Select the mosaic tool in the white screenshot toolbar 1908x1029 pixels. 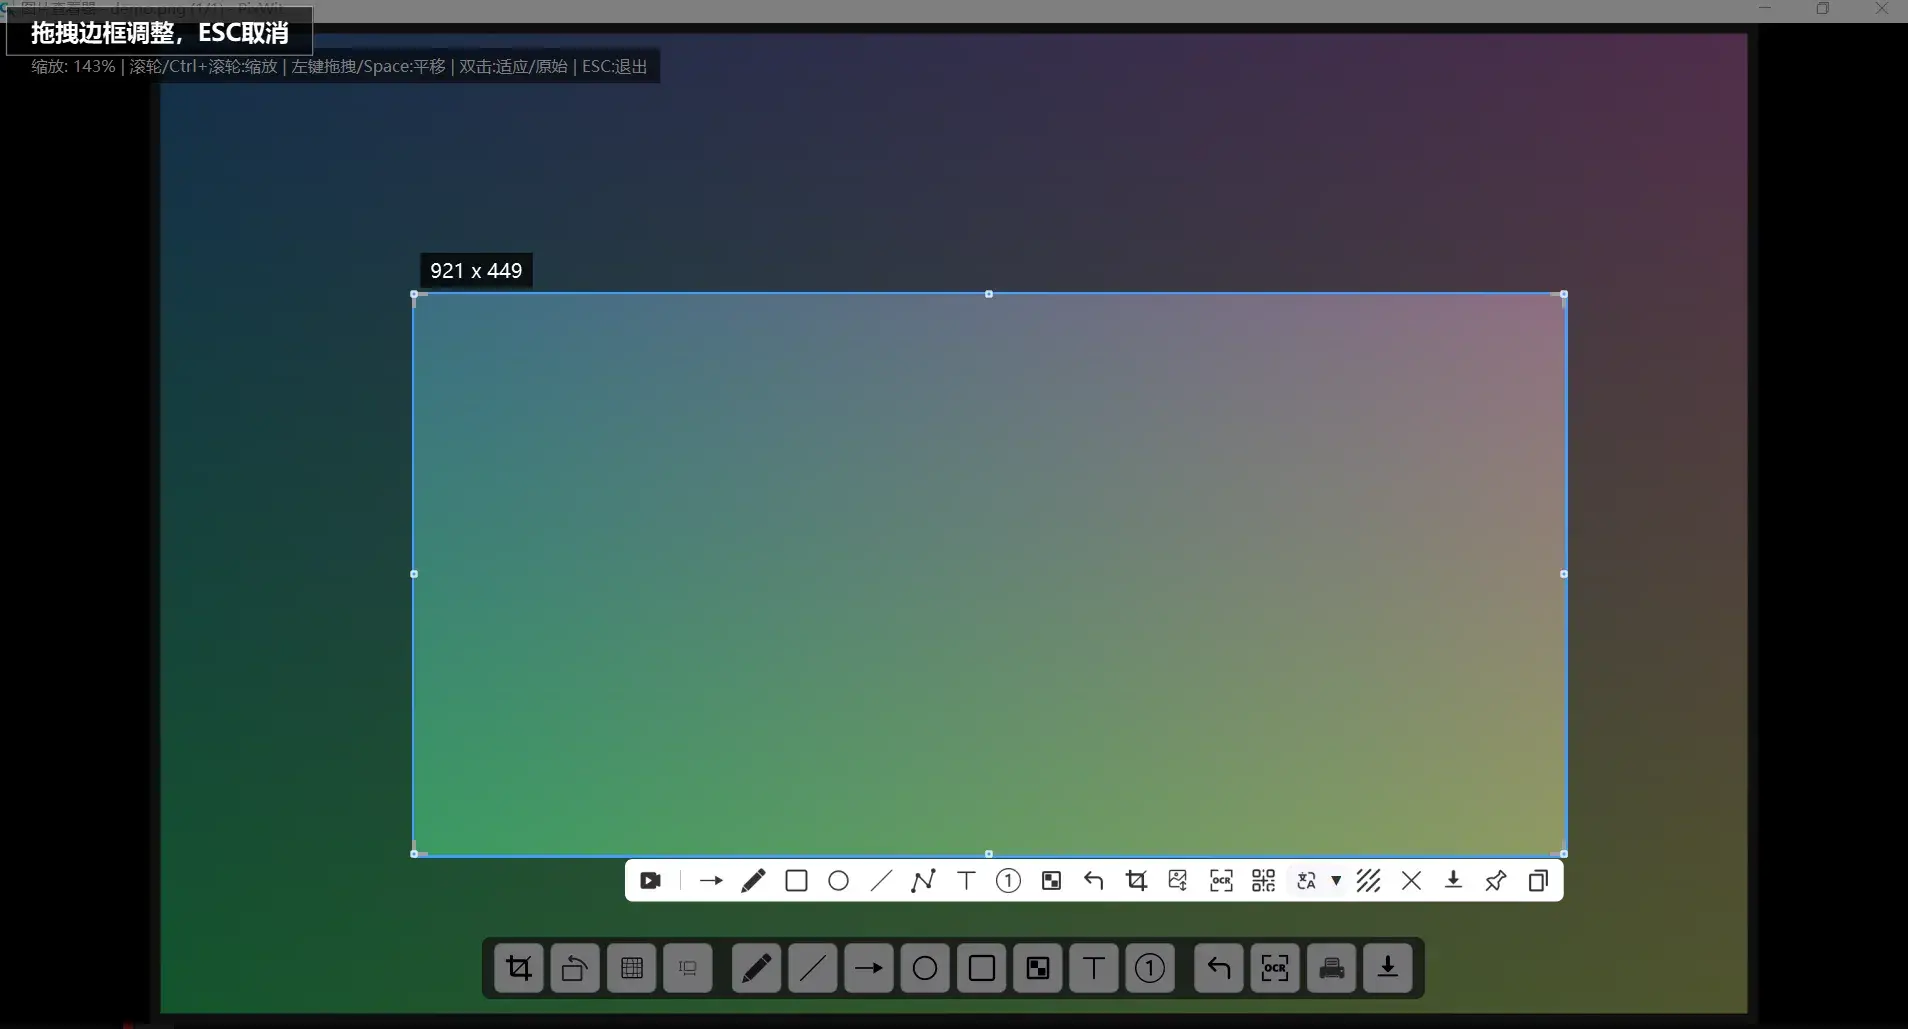[1051, 881]
